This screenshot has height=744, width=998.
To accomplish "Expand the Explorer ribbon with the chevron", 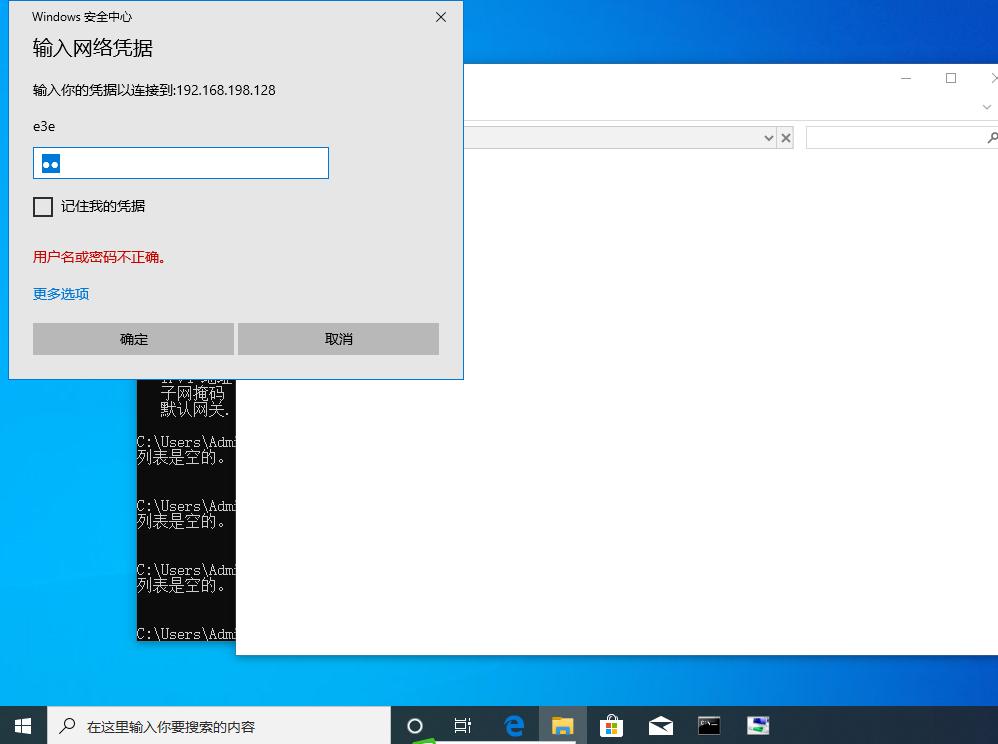I will pos(987,106).
